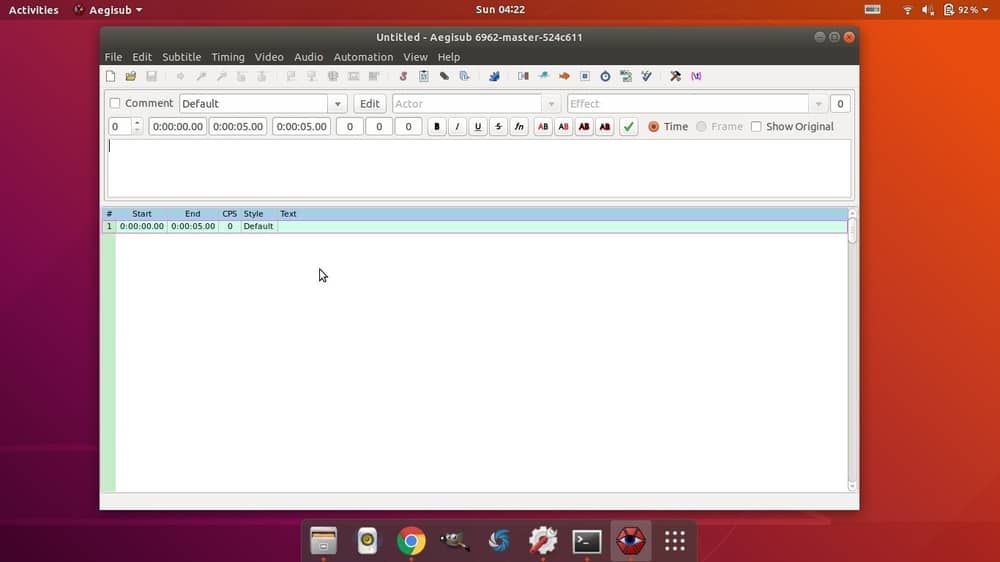Viewport: 1000px width, 562px height.
Task: Open the Resample Resolution tool
Action: pyautogui.click(x=584, y=76)
